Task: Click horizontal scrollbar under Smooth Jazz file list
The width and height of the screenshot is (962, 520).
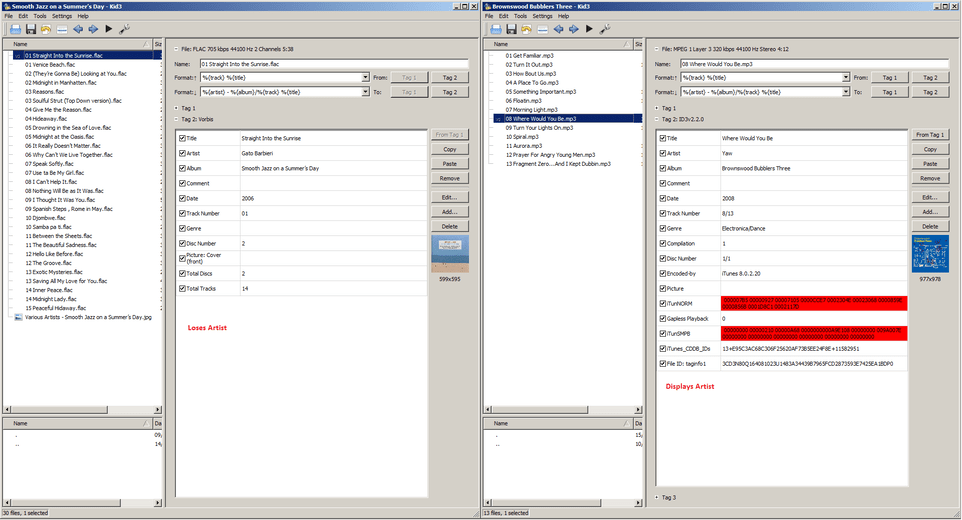Action: tap(82, 409)
